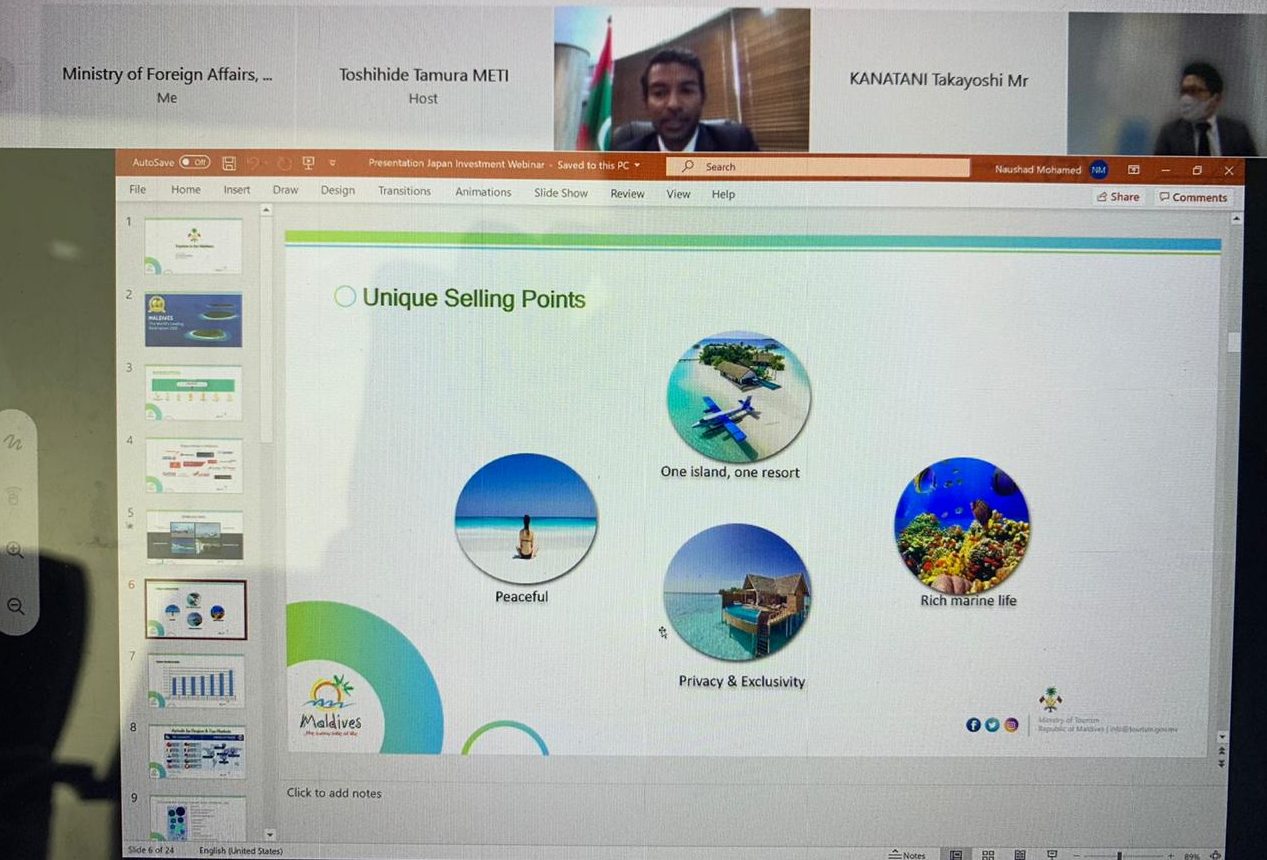Image resolution: width=1267 pixels, height=860 pixels.
Task: Select Normal view in status bar
Action: tap(956, 855)
